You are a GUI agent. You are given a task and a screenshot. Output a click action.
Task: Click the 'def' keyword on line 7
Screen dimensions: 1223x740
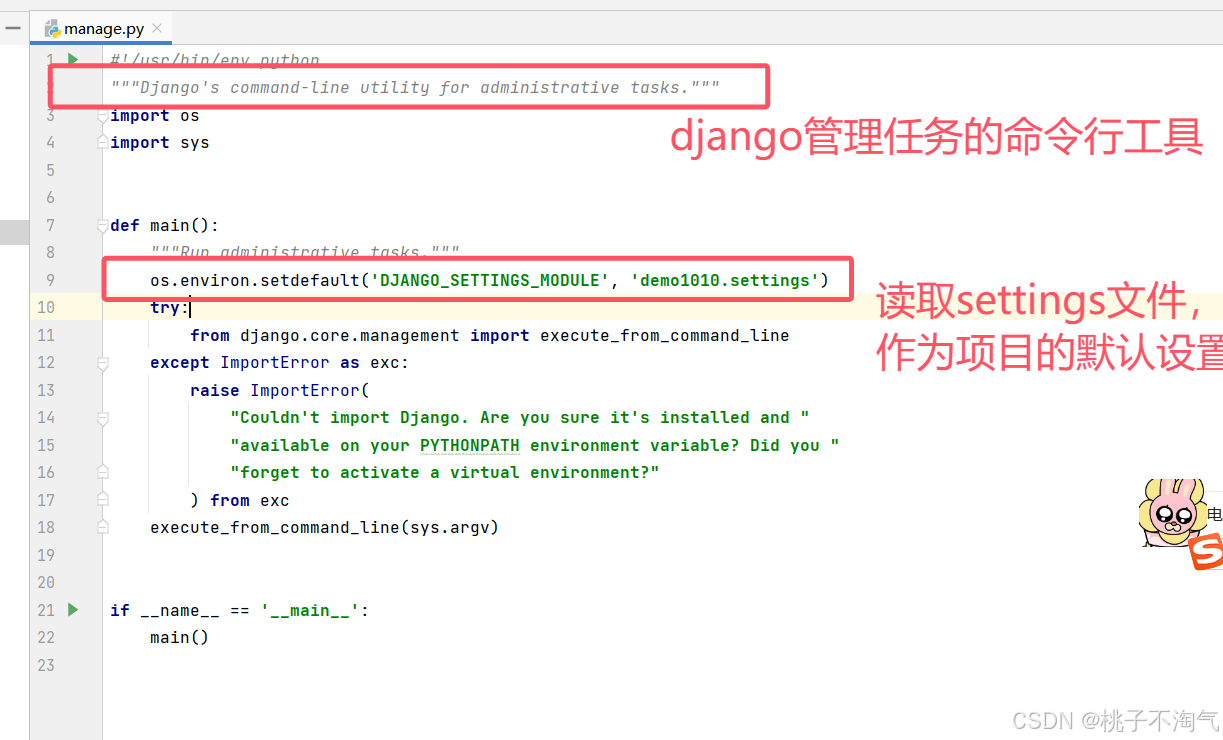tap(125, 225)
